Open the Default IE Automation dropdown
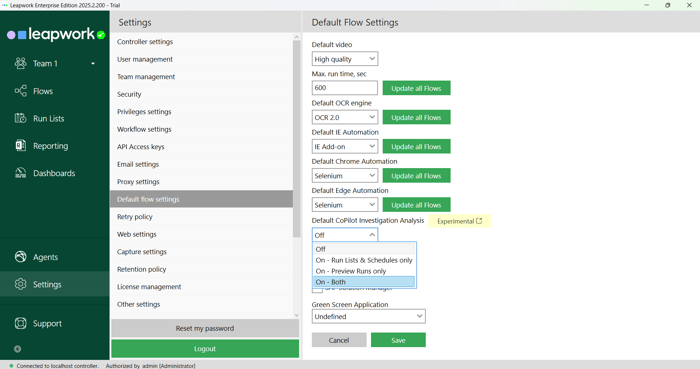 pos(345,146)
